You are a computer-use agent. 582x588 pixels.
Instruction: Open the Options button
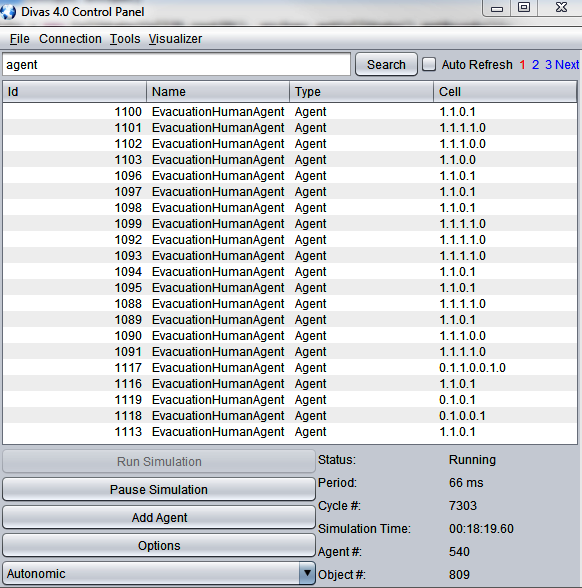pos(159,545)
